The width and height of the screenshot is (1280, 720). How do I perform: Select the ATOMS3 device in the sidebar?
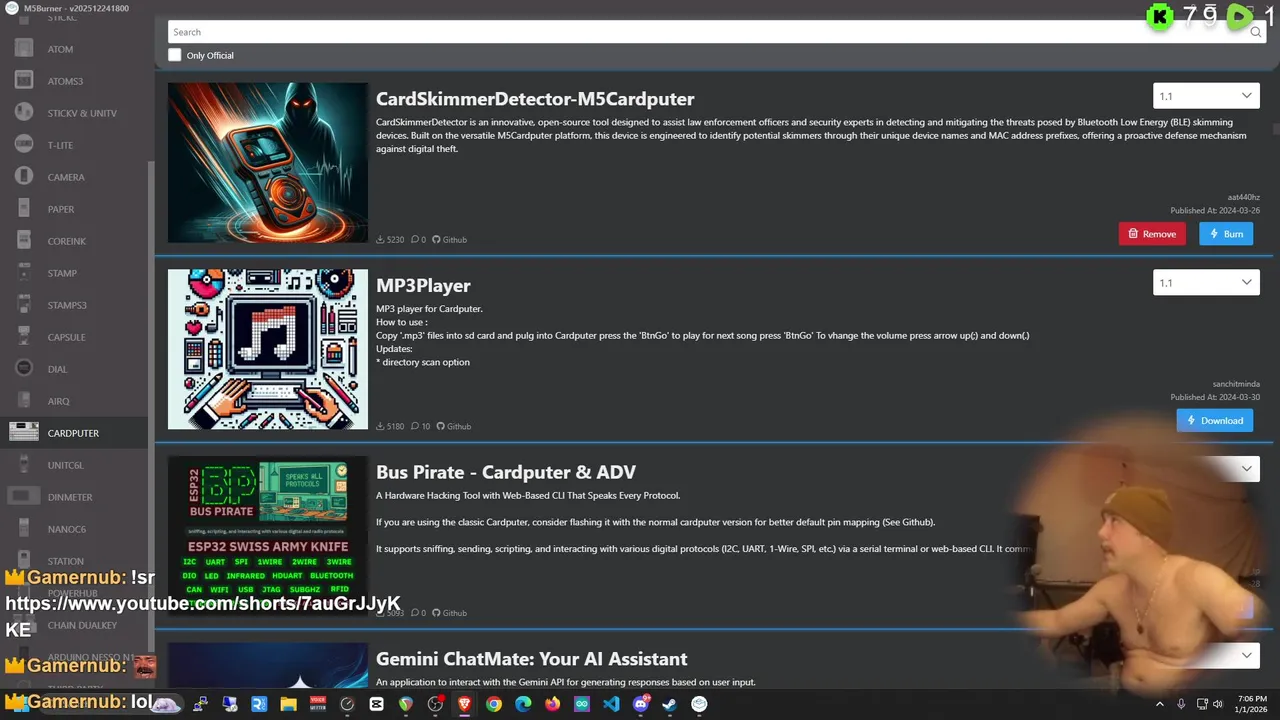[x=74, y=81]
